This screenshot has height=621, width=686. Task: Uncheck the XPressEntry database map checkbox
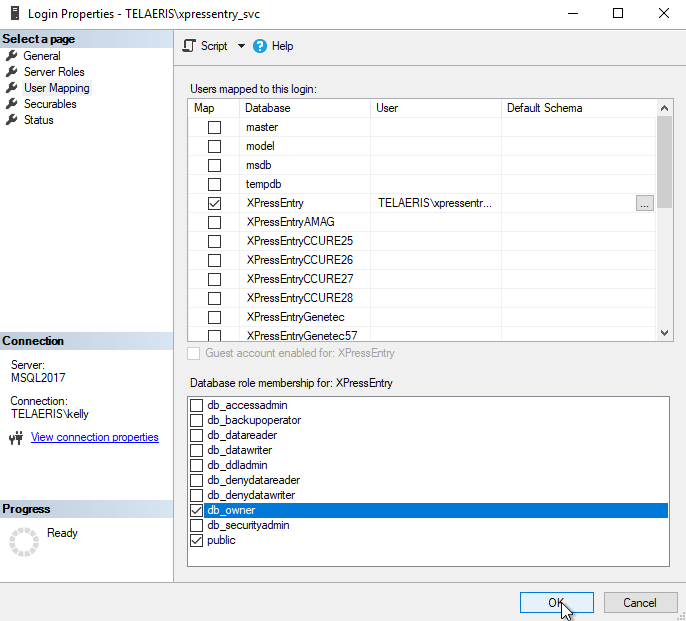(x=214, y=203)
